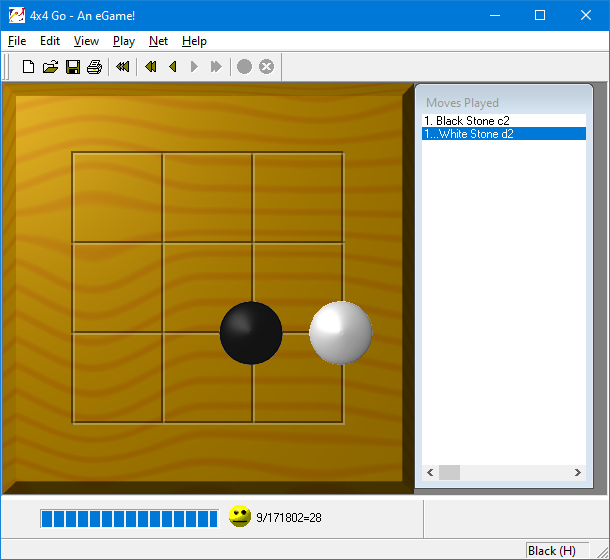Print the board using the printer icon
Screen dimensions: 610x560
point(95,67)
